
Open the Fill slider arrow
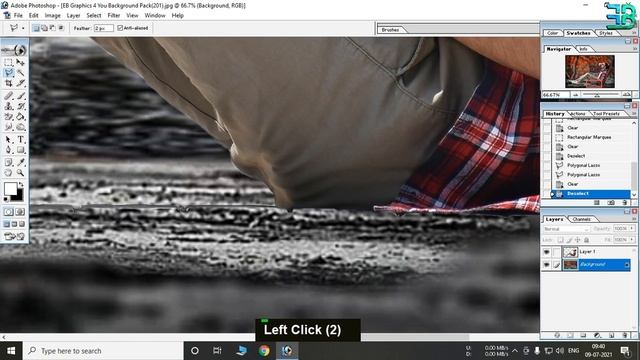[632, 240]
